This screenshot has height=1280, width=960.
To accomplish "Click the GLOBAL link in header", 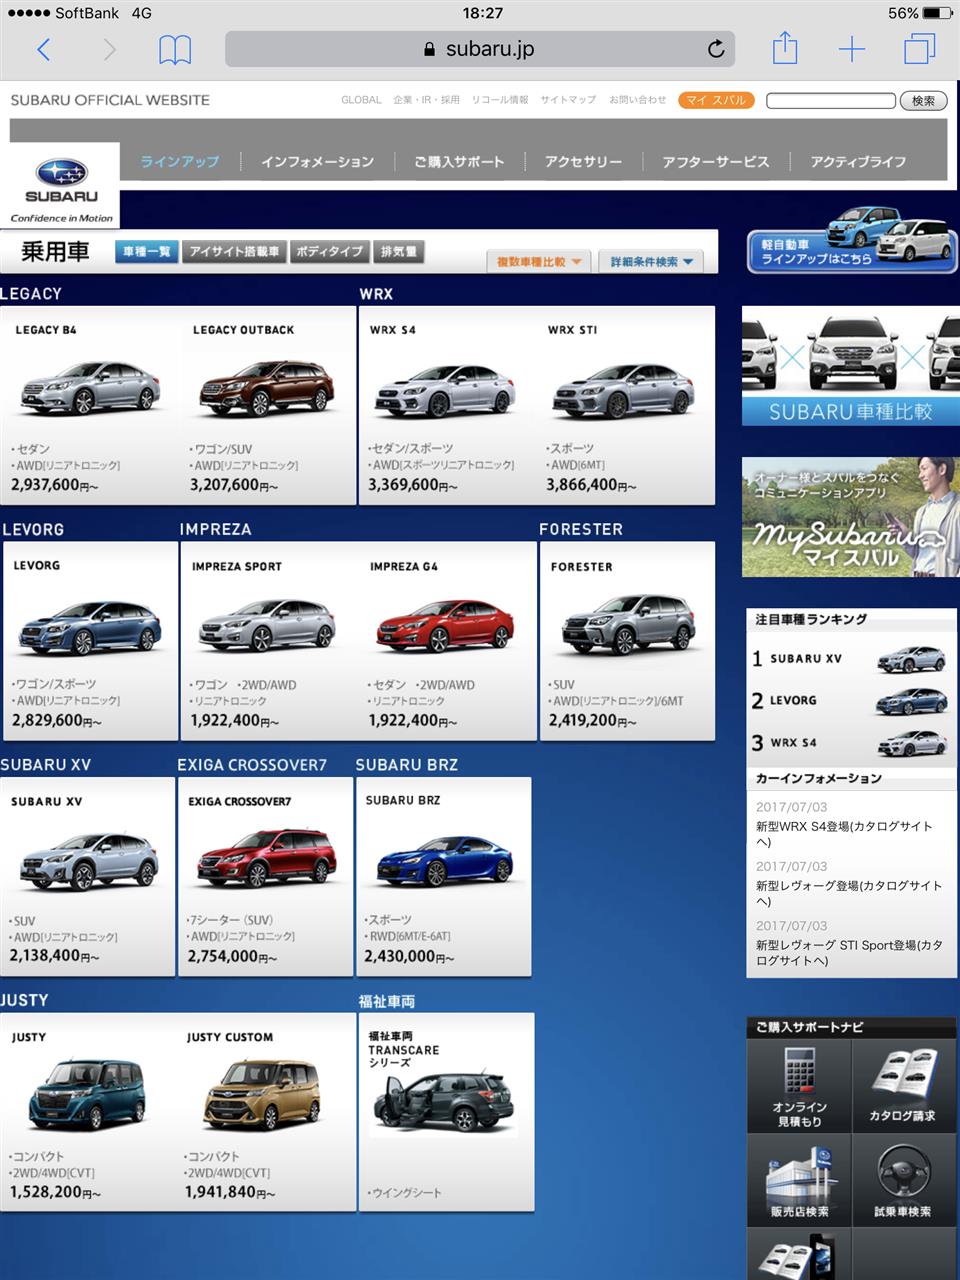I will click(361, 100).
